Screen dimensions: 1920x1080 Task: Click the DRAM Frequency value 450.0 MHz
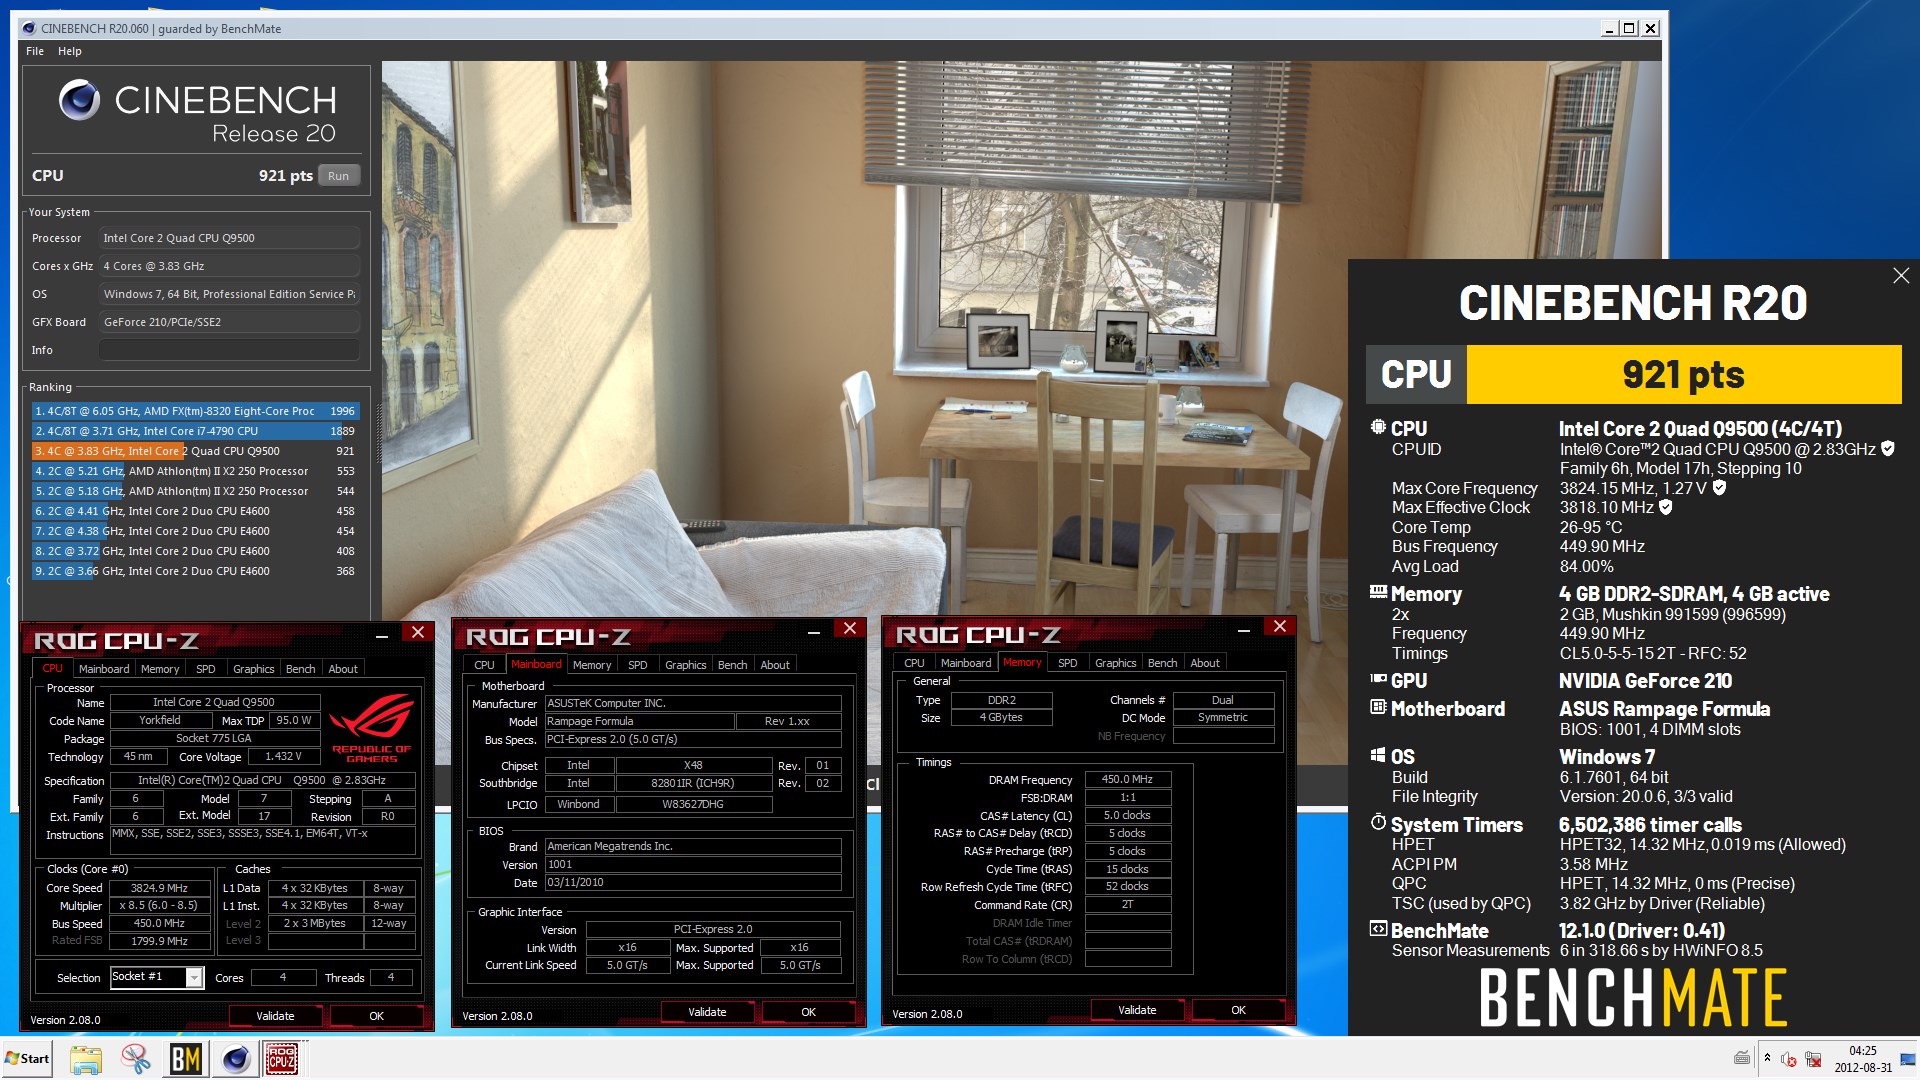pyautogui.click(x=1127, y=779)
